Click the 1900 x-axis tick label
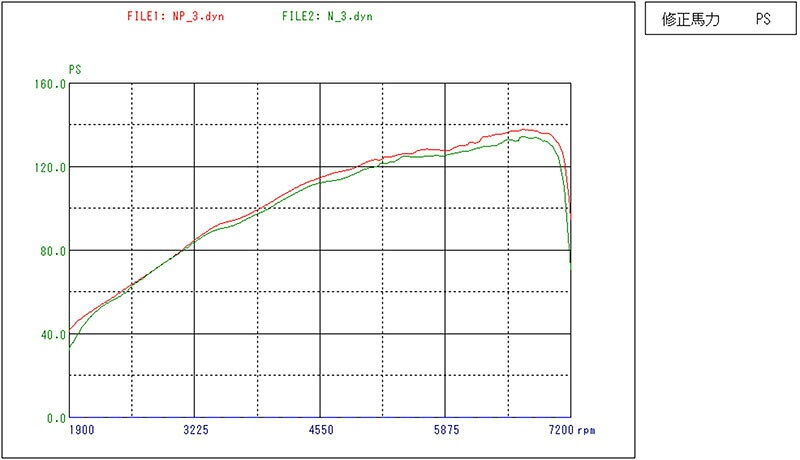 tap(82, 431)
